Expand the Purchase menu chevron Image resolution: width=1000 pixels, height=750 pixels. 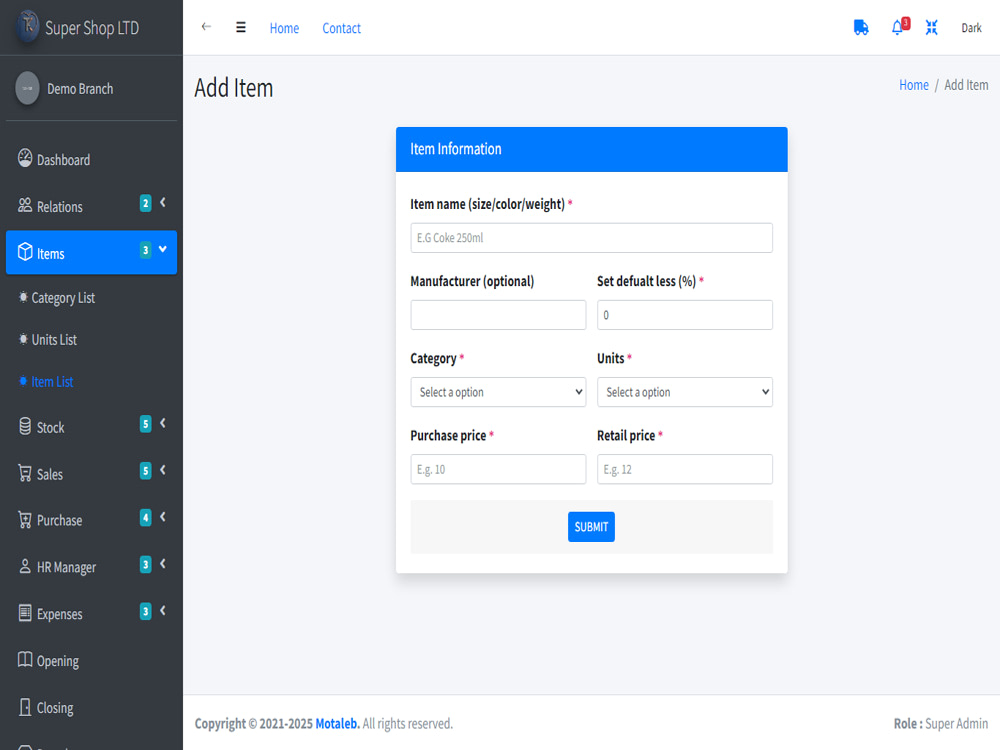pyautogui.click(x=163, y=517)
